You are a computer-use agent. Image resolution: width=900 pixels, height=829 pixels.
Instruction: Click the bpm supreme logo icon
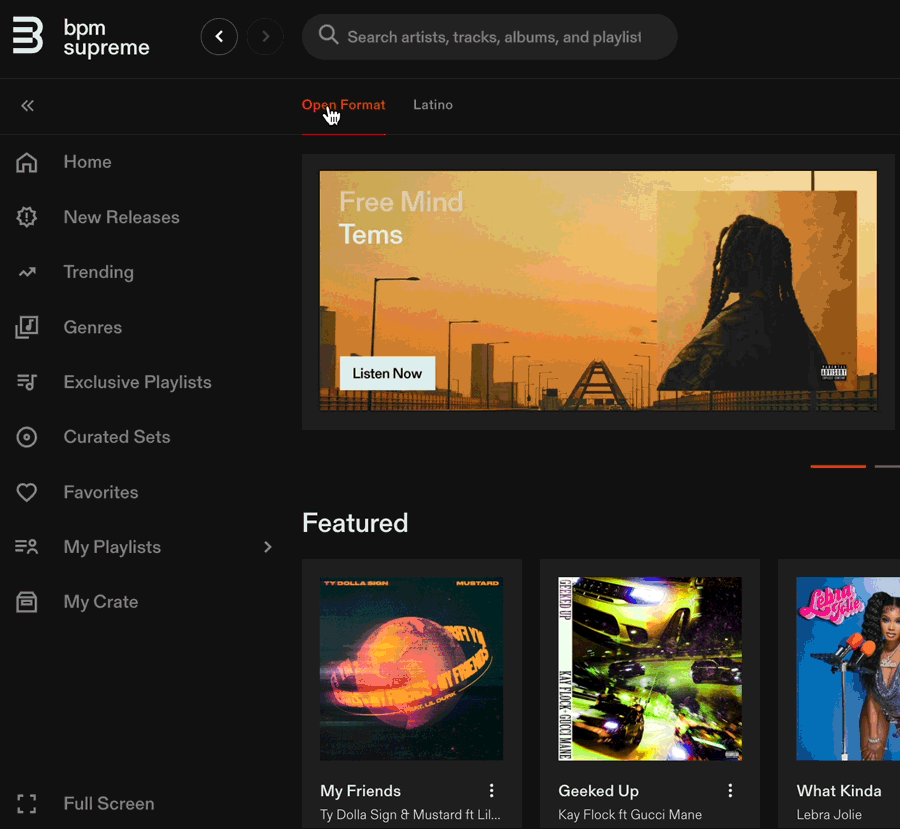(x=28, y=36)
